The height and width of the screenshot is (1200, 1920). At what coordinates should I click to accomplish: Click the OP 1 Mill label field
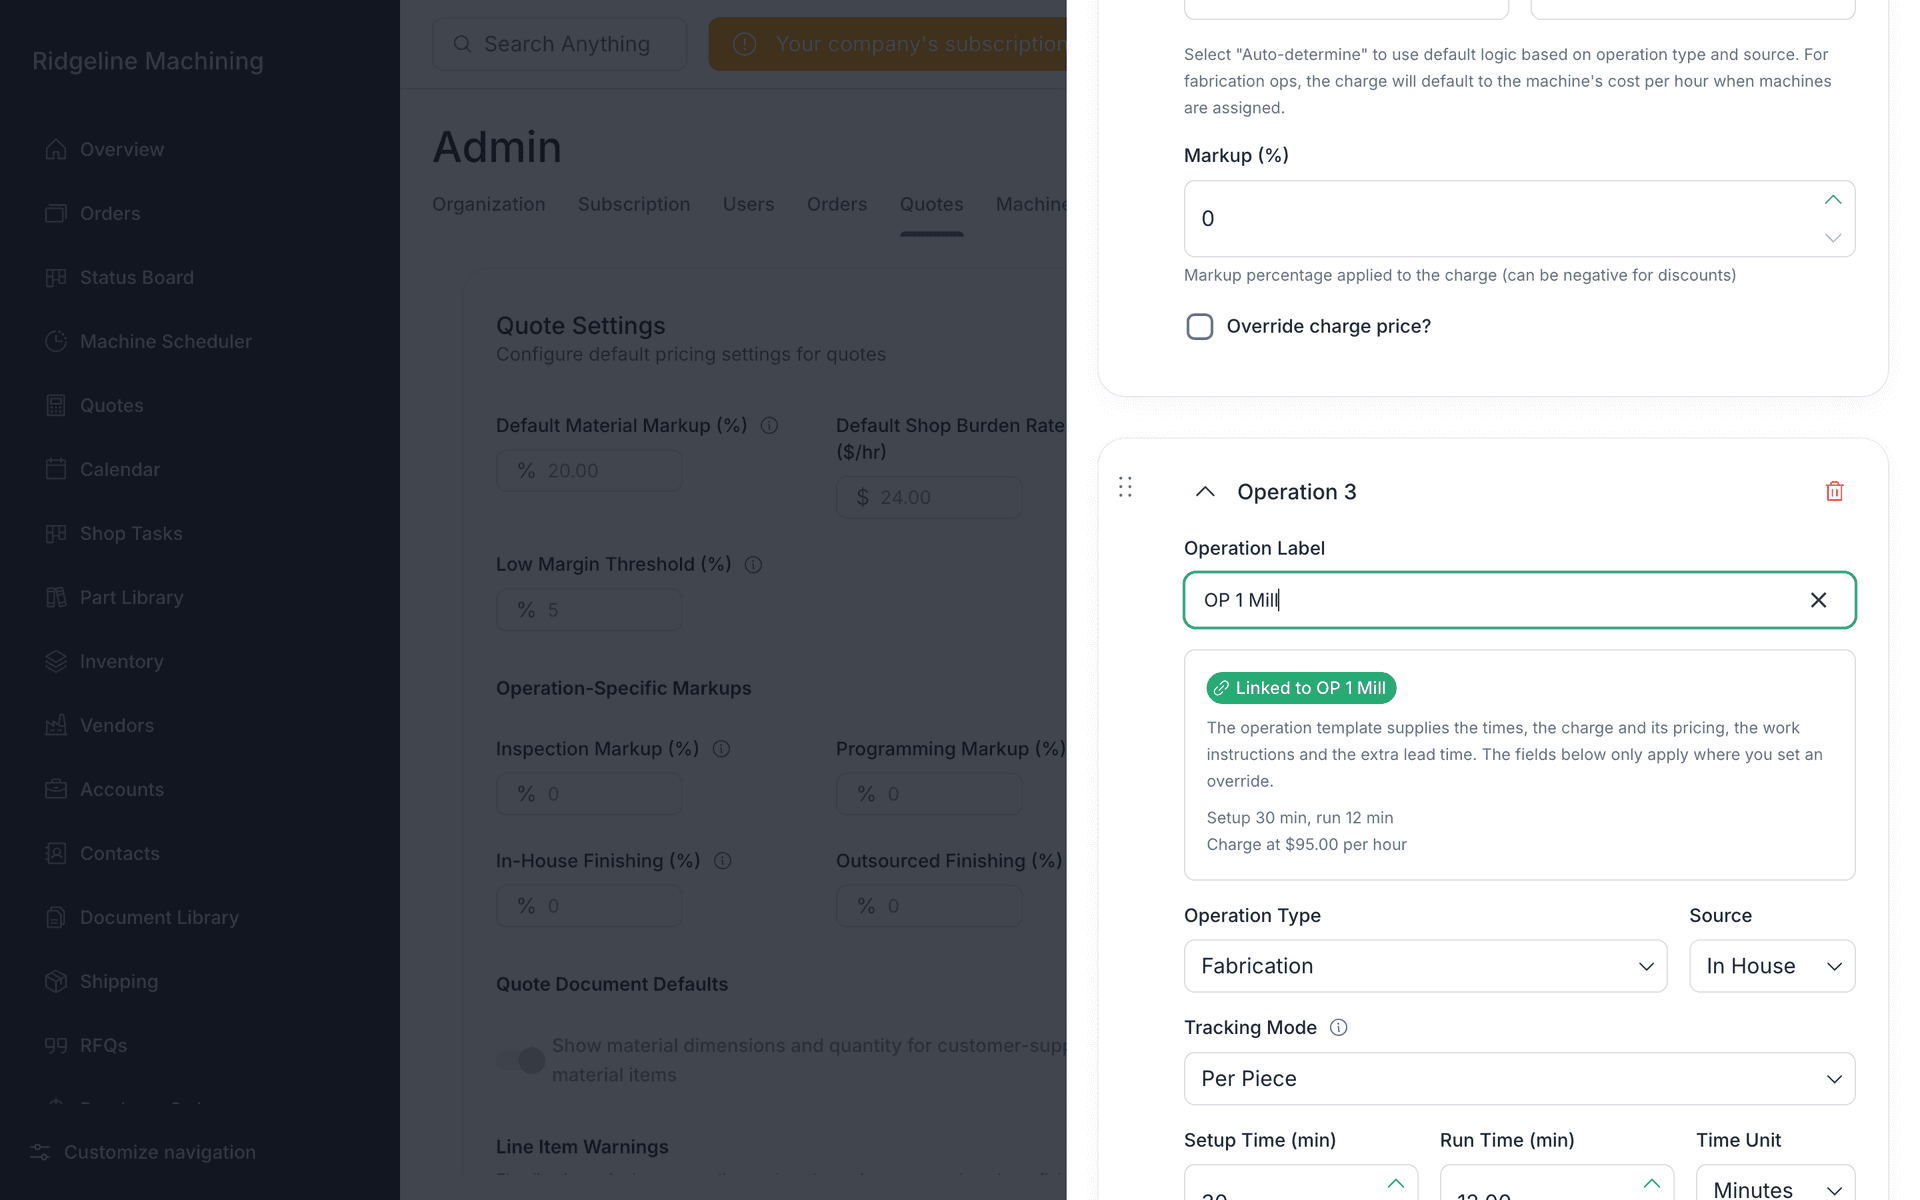click(x=1519, y=600)
